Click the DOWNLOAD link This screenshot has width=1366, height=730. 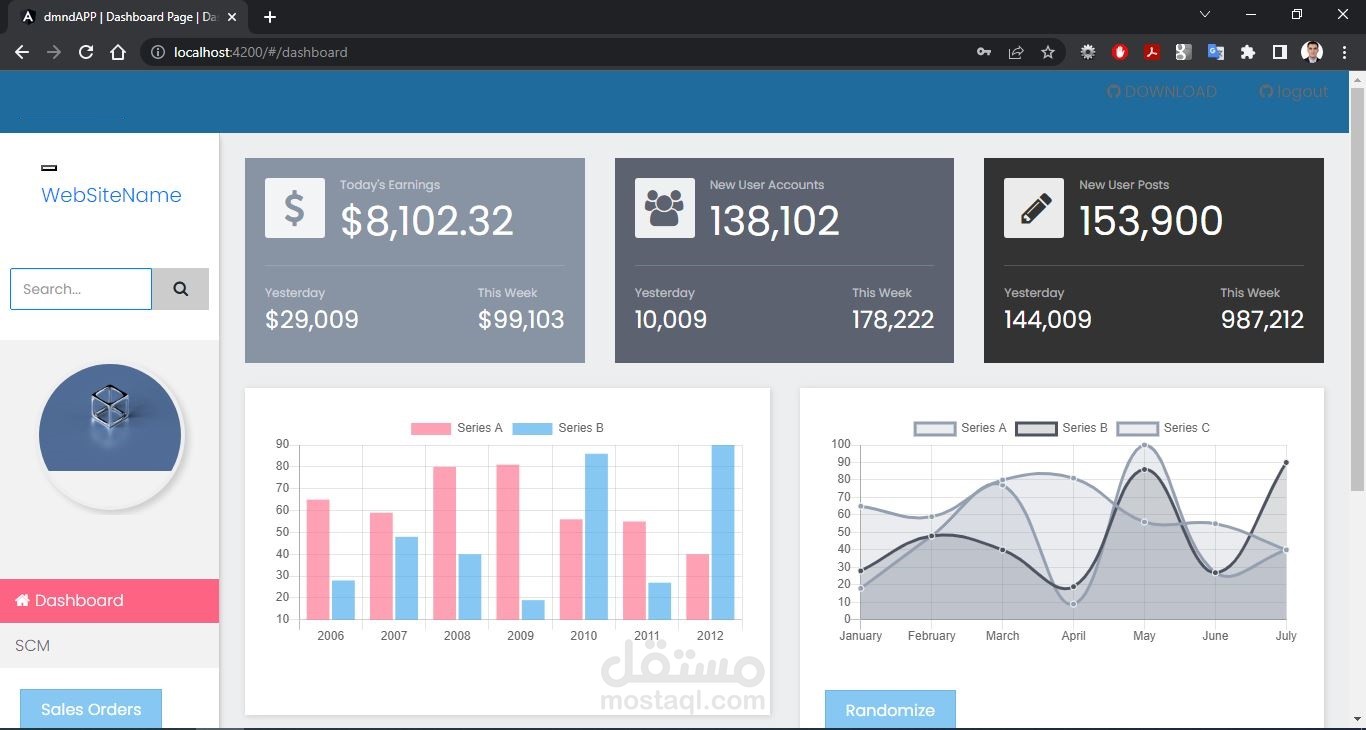(1162, 92)
